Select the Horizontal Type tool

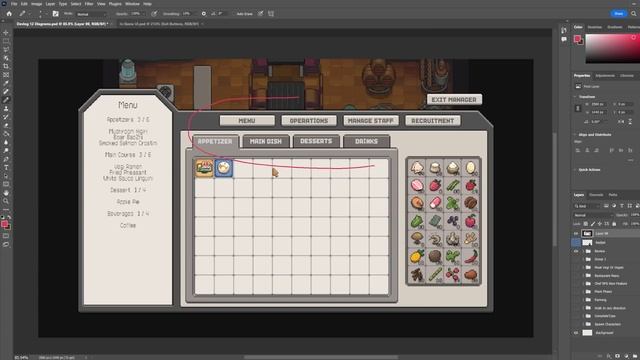click(x=6, y=168)
